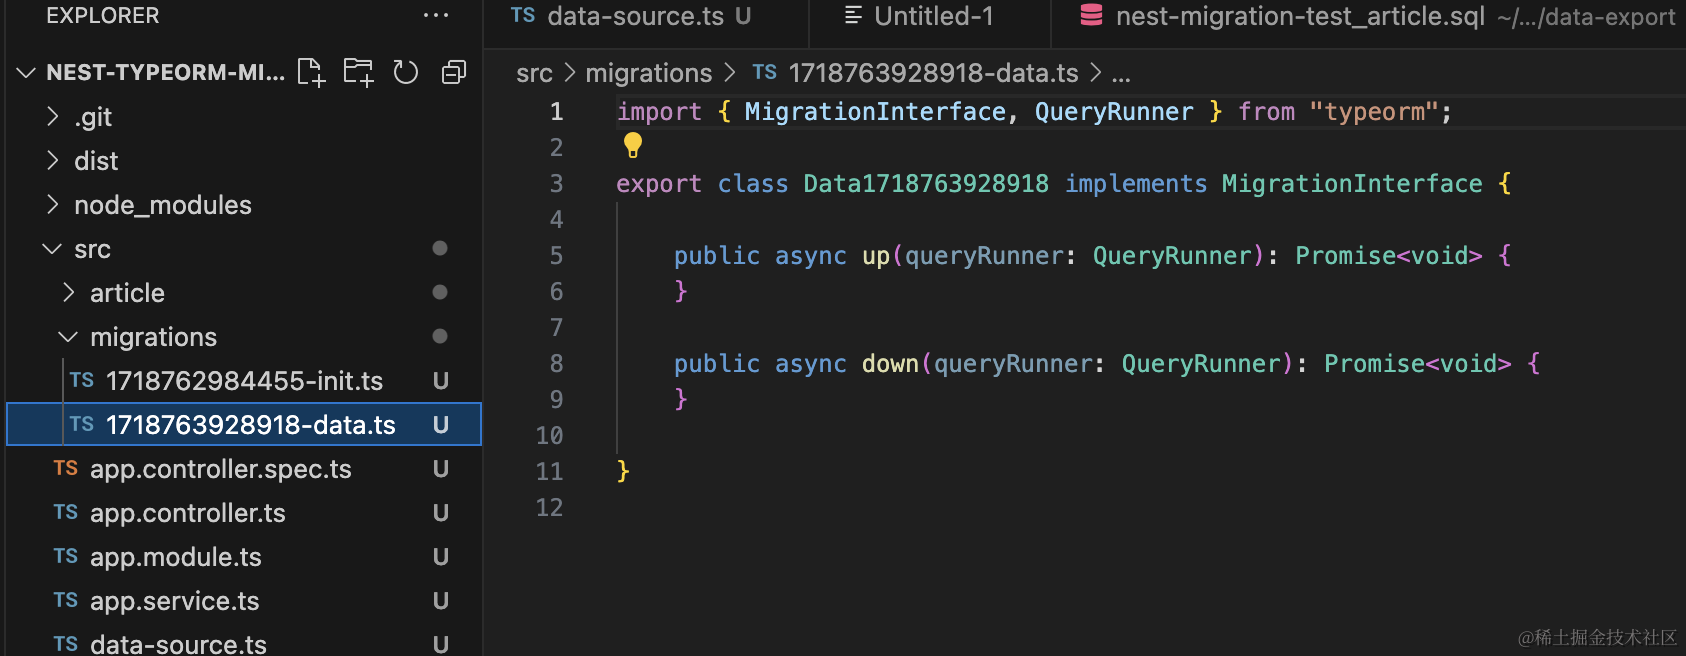Click QueryRunner in the import statement

tap(1114, 112)
